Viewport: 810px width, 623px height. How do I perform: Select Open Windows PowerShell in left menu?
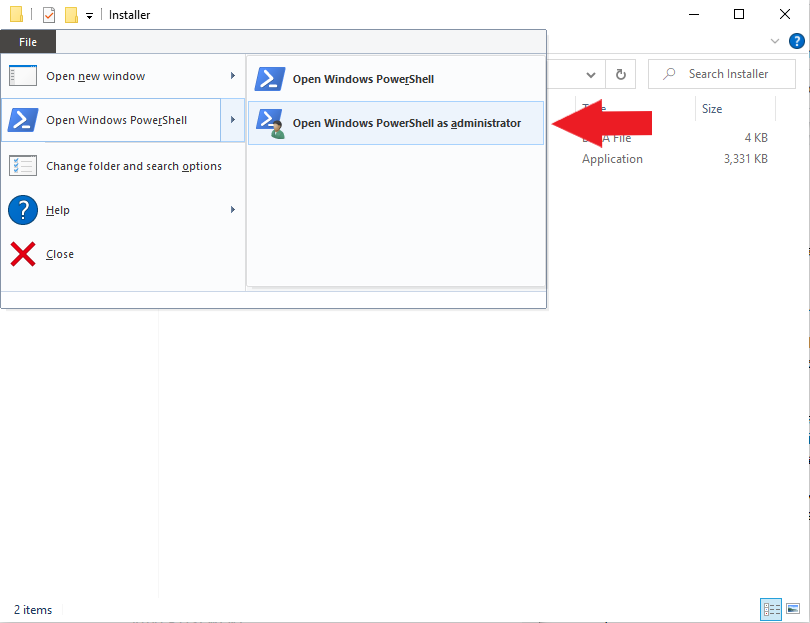[x=112, y=120]
